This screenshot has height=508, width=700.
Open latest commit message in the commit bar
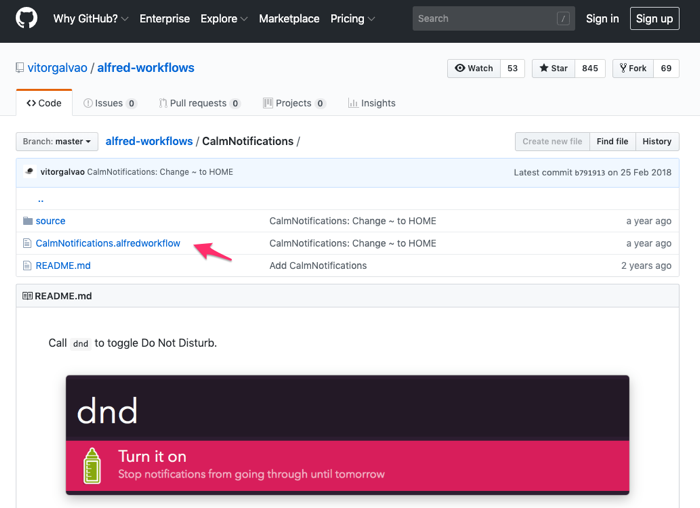tap(160, 172)
